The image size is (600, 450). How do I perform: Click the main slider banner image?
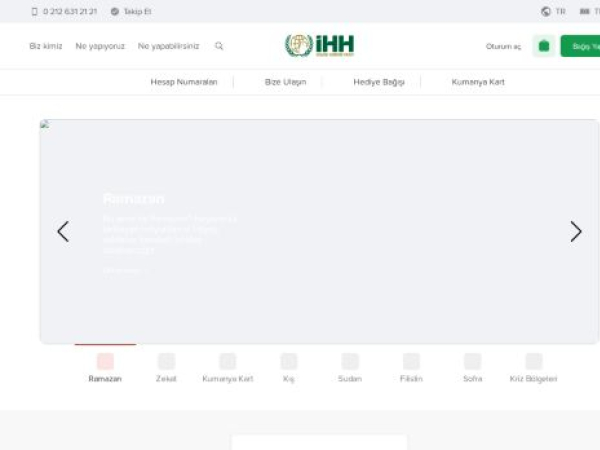coord(320,232)
